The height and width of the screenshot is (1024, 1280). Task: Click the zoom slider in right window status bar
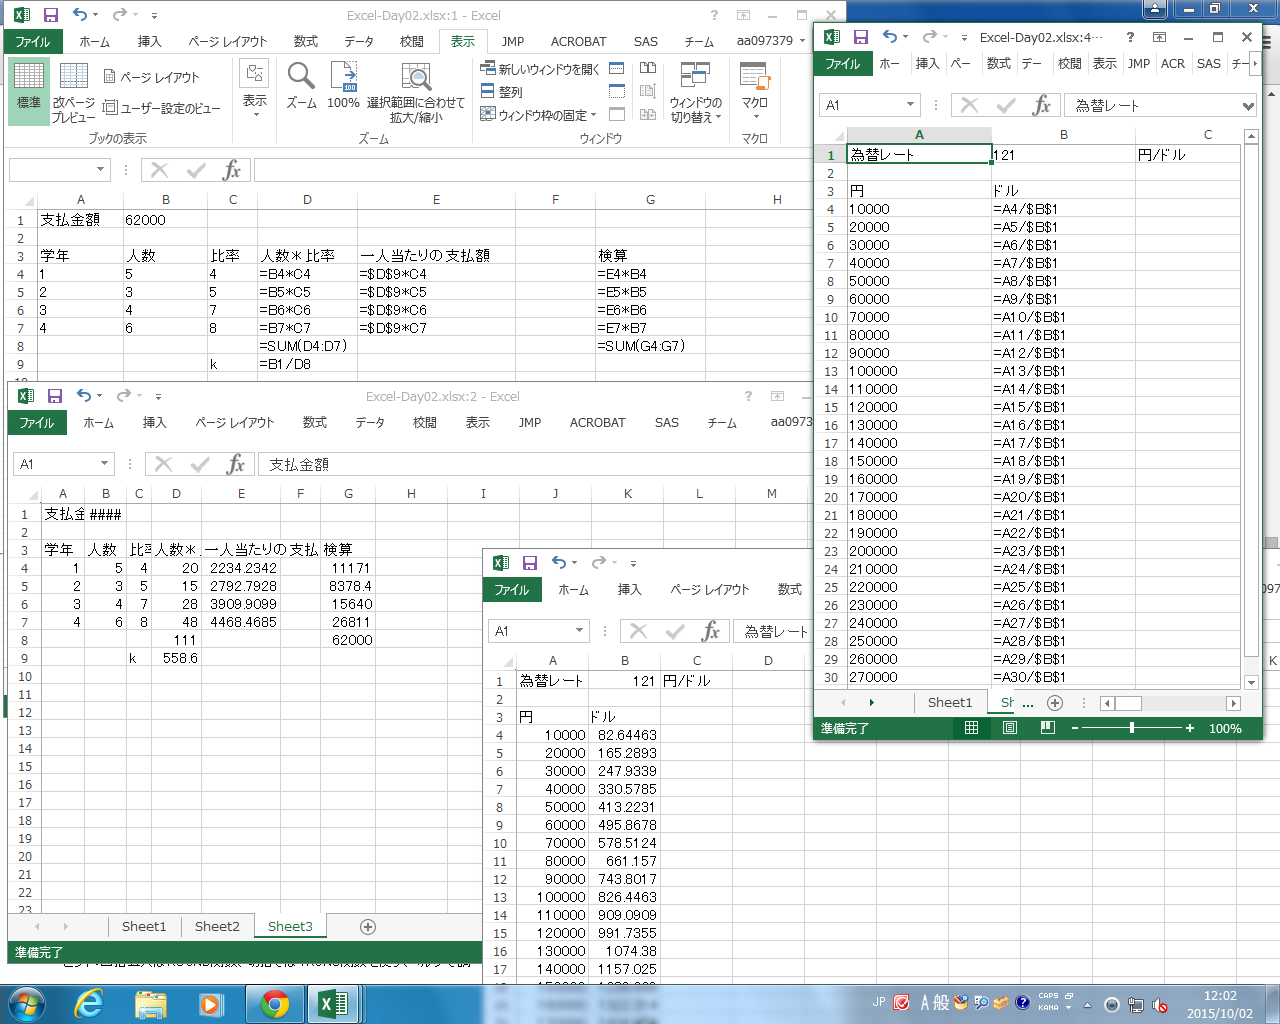pyautogui.click(x=1131, y=728)
